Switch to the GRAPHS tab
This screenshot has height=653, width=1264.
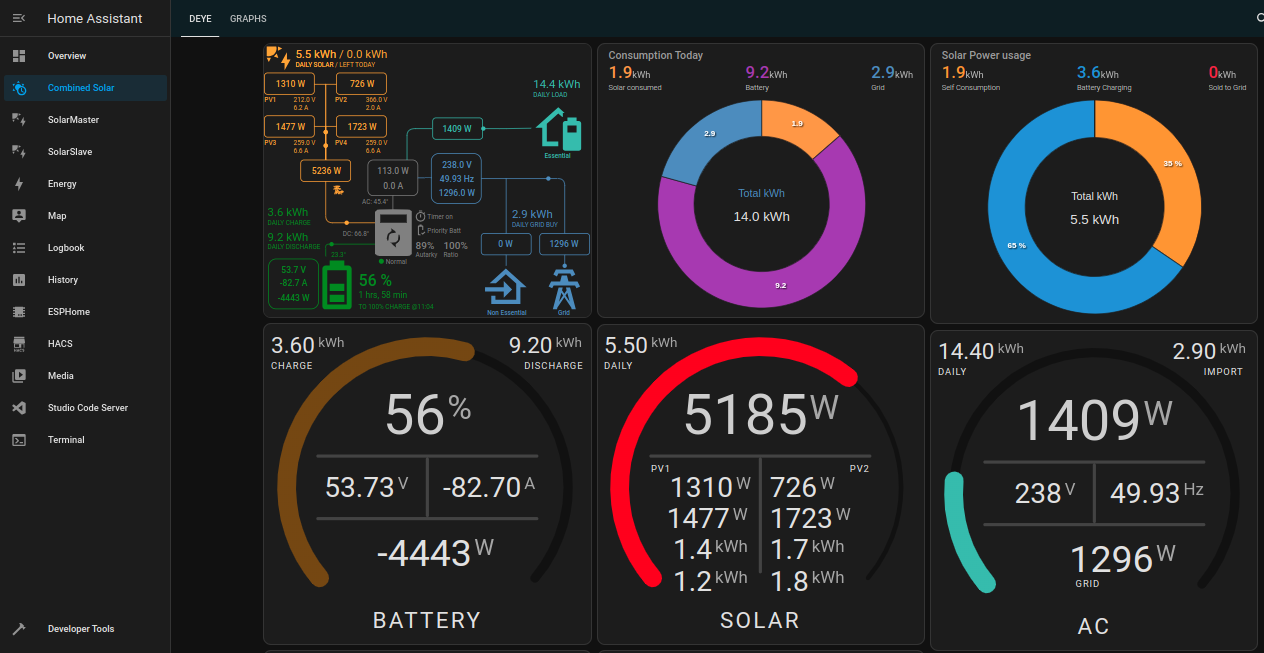(248, 19)
